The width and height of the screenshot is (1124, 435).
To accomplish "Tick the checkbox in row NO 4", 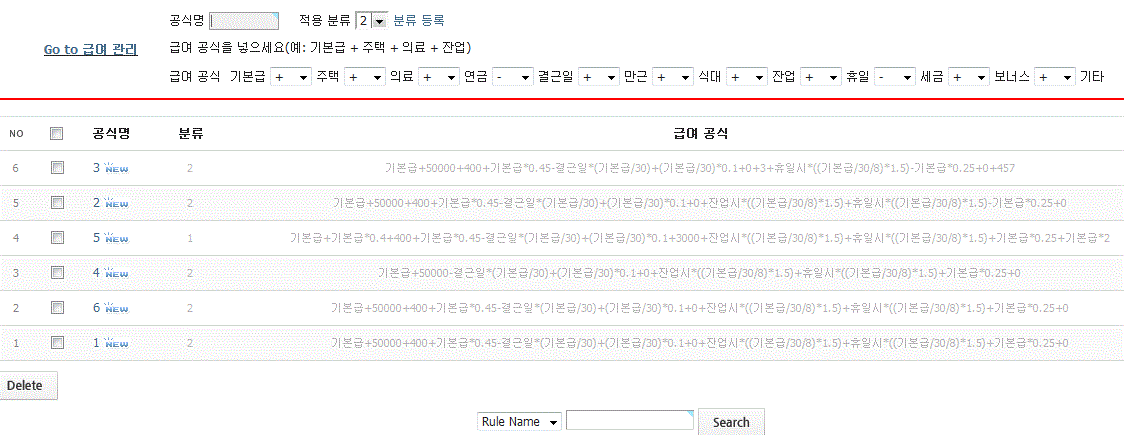I will click(x=57, y=238).
